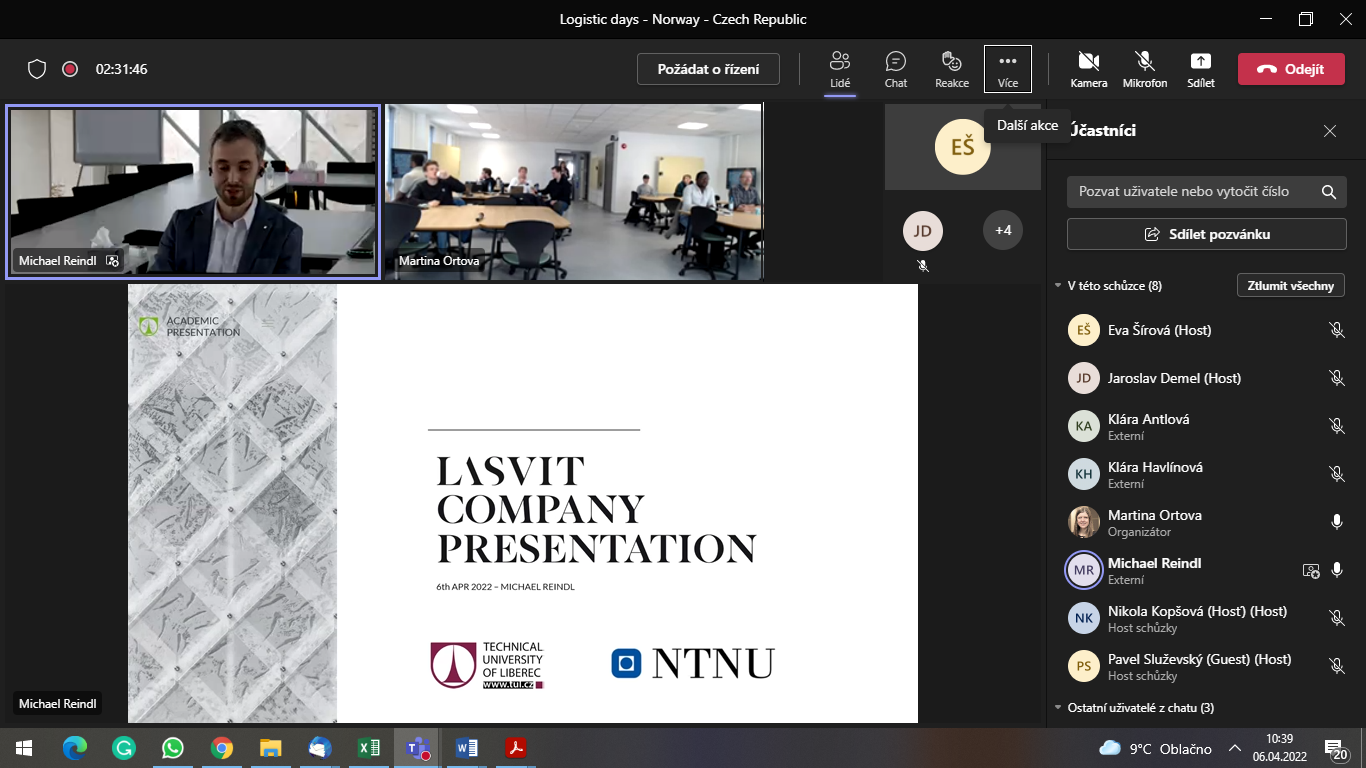The image size is (1366, 768).
Task: Open the Reakce reactions menu
Action: click(952, 69)
